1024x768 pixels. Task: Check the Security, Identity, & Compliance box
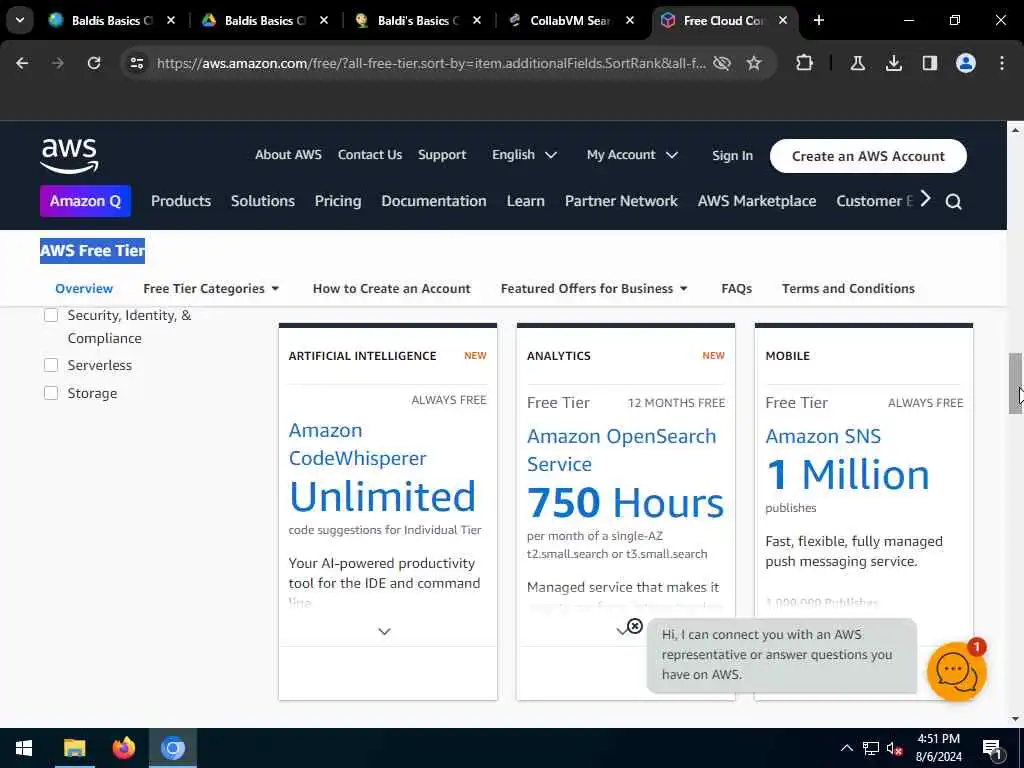click(51, 315)
